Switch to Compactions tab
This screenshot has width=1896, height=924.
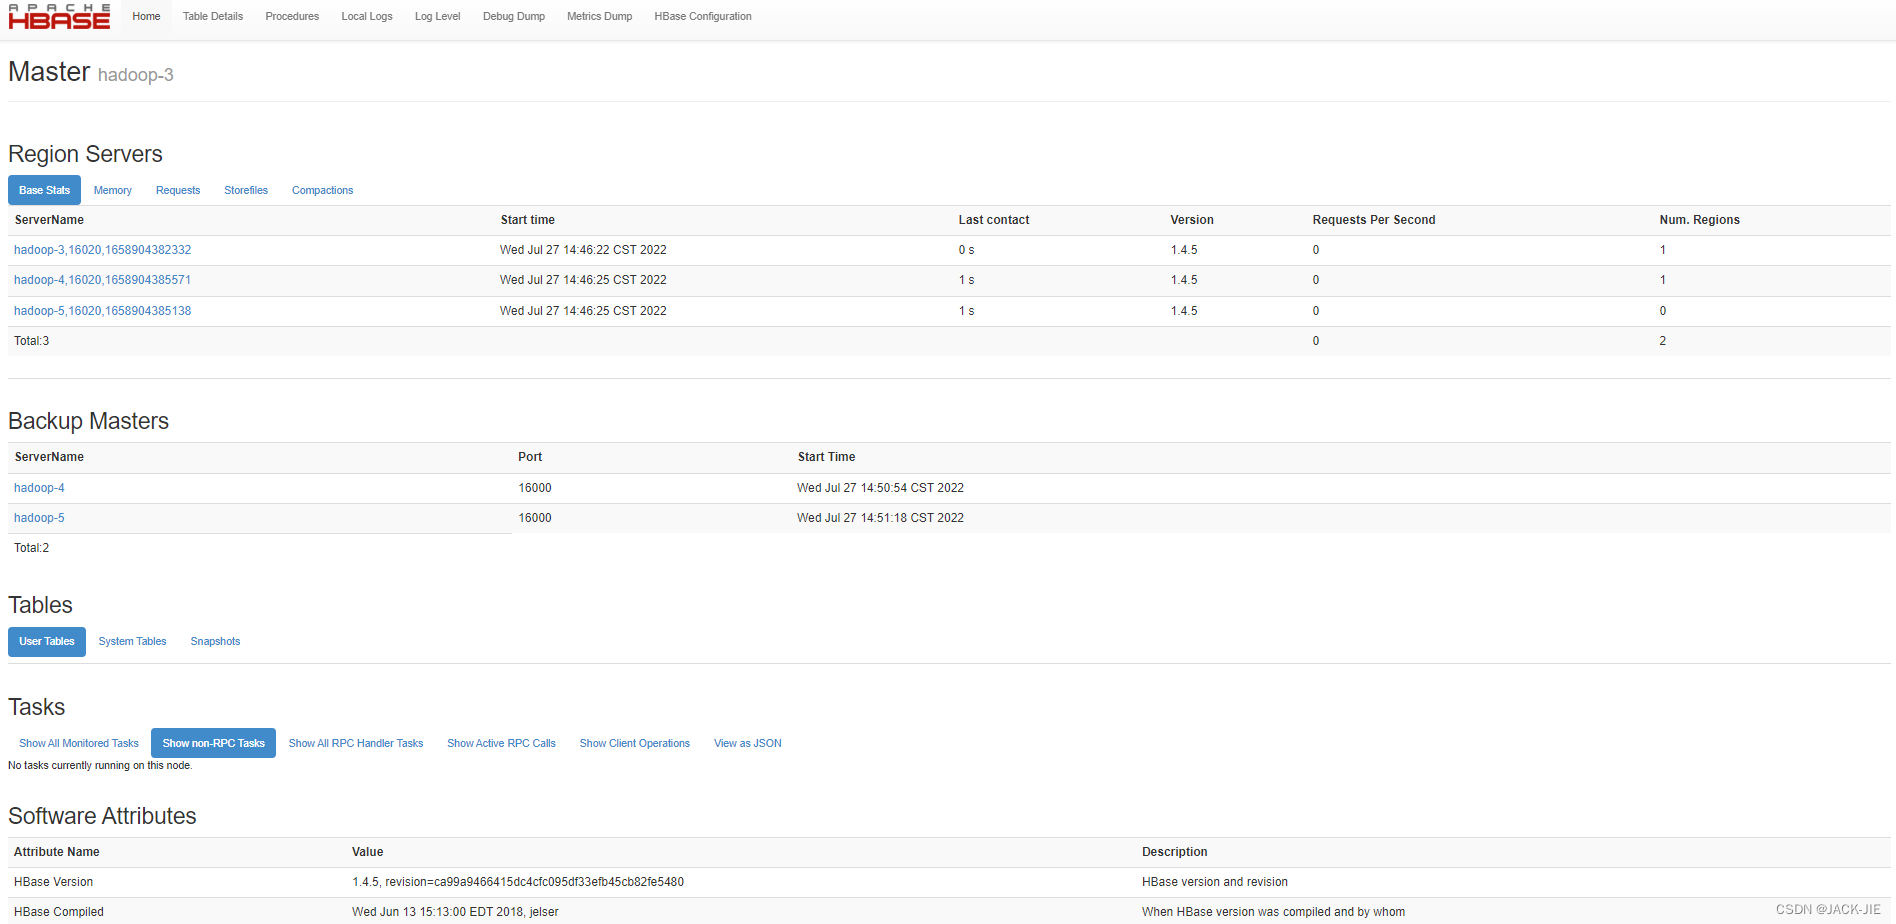coord(322,190)
